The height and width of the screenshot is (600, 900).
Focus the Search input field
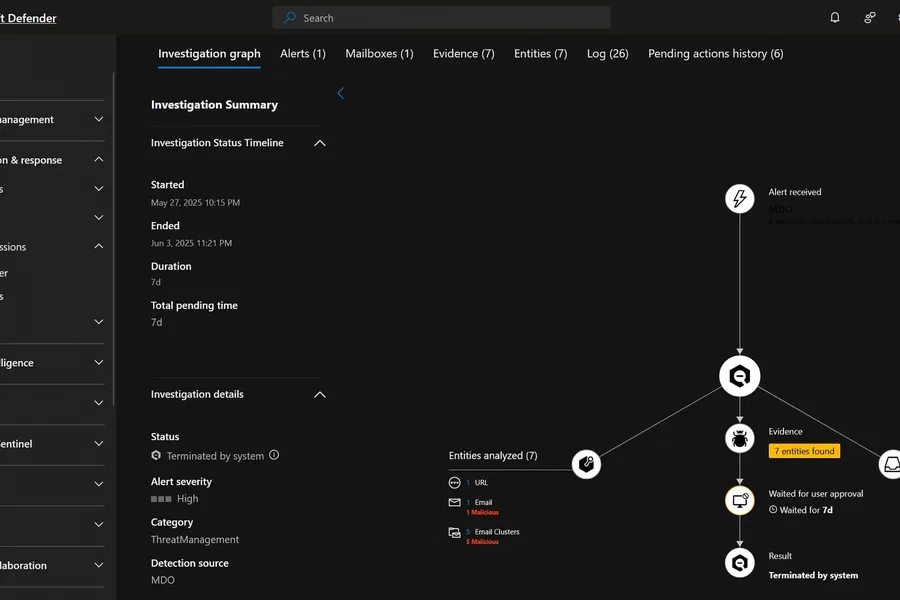coord(441,18)
